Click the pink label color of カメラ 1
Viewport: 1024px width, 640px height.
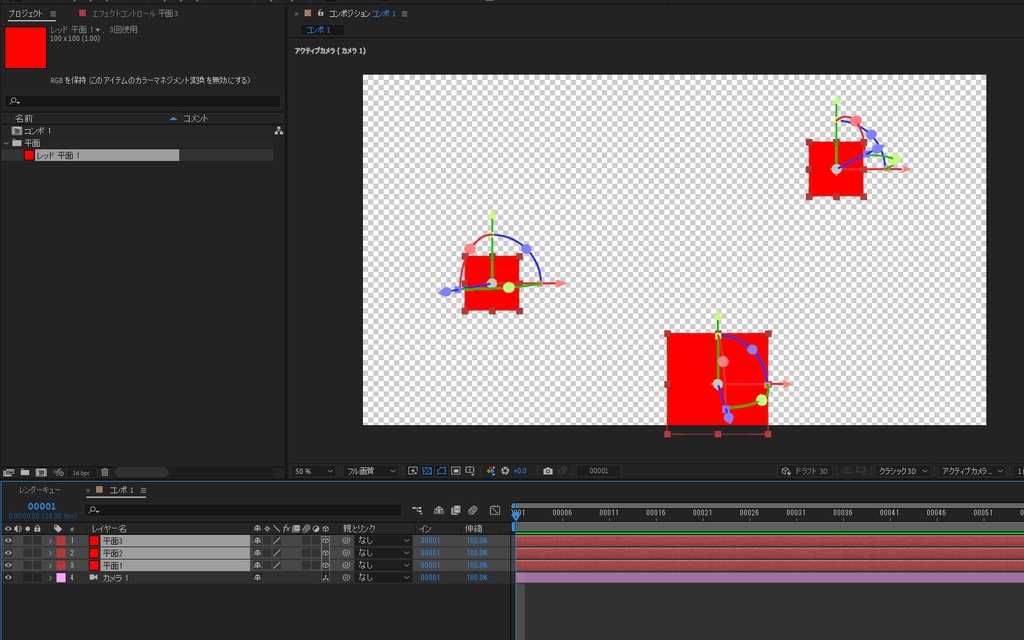click(x=61, y=578)
